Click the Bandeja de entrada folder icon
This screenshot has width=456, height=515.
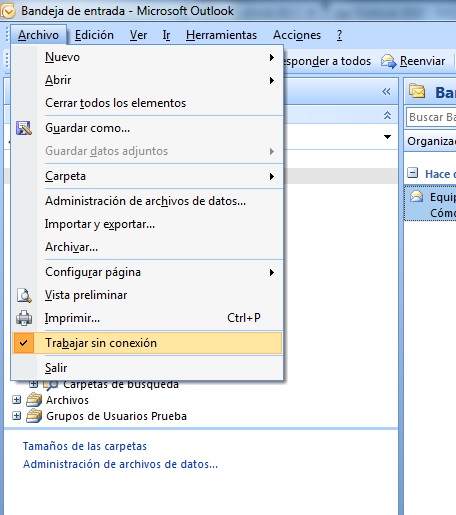417,91
